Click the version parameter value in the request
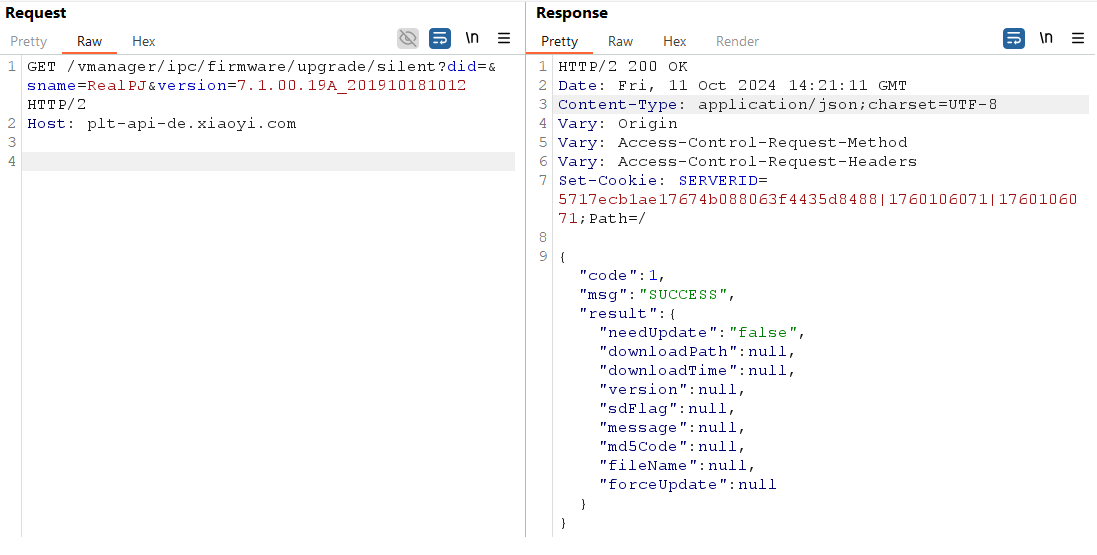1097x555 pixels. pos(351,86)
